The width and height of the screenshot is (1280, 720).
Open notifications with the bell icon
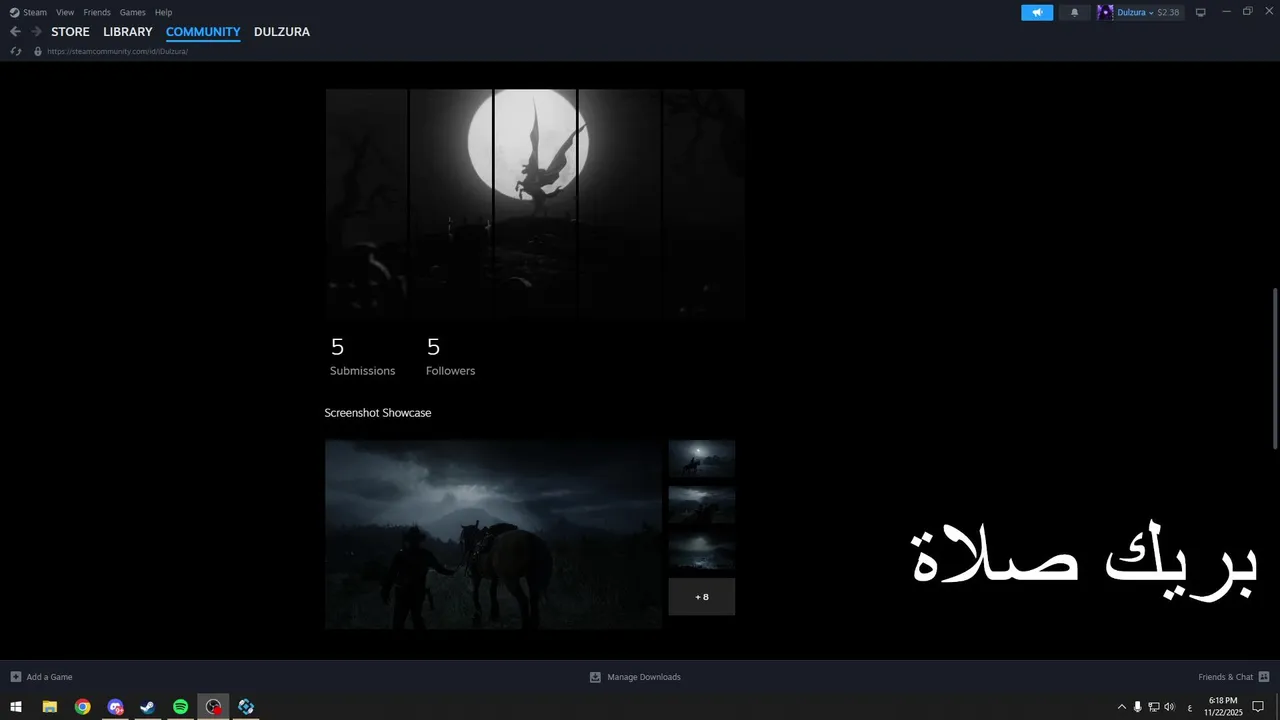coord(1075,12)
